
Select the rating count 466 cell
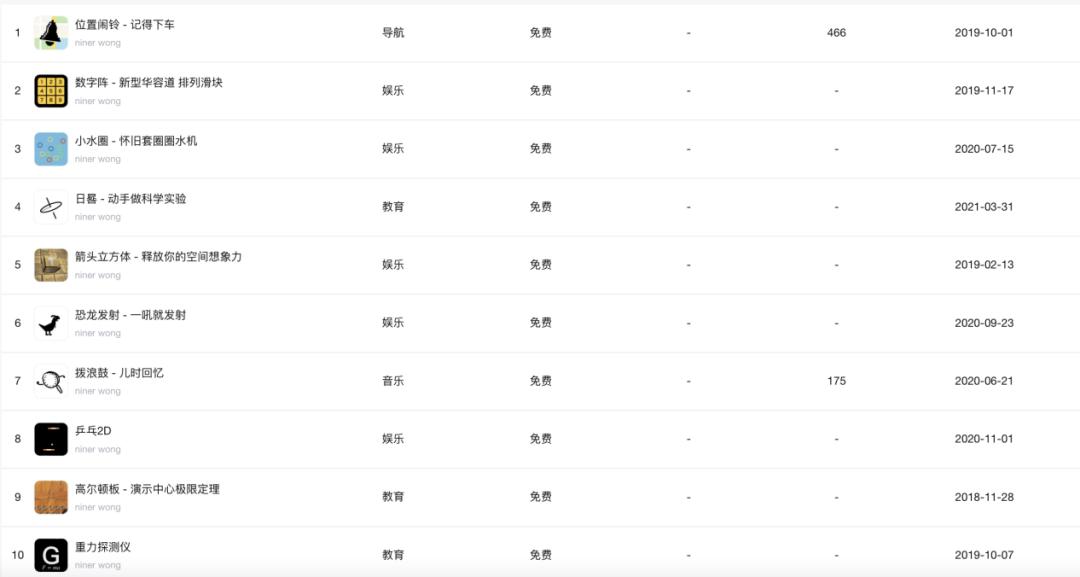pos(836,32)
